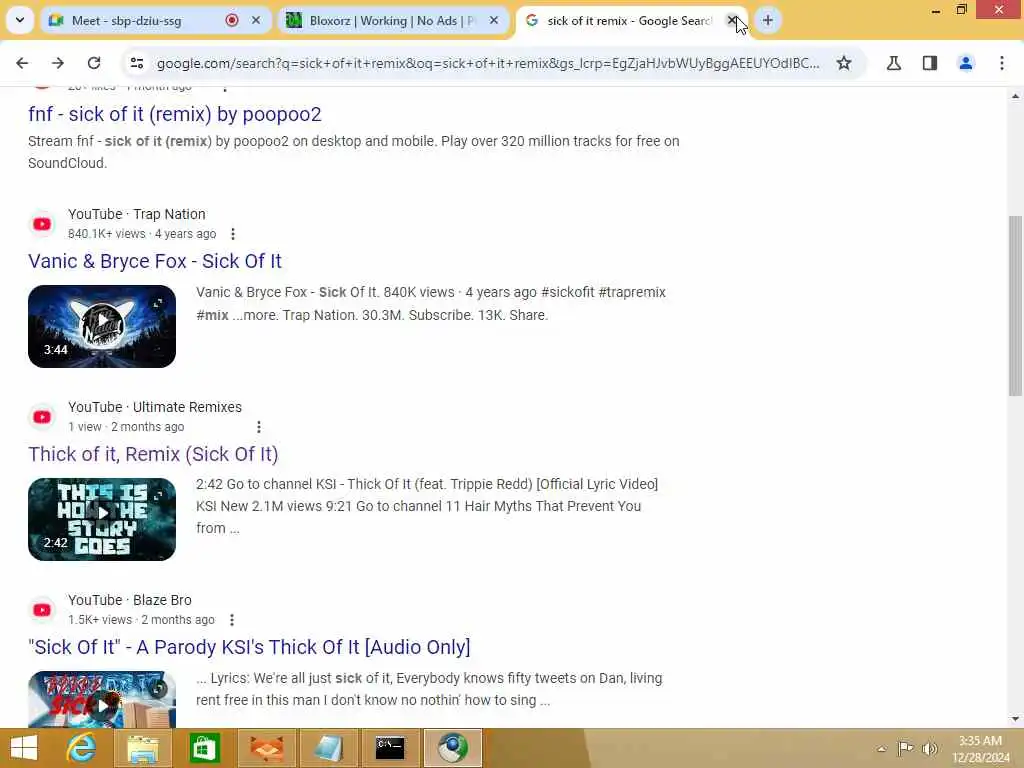1024x768 pixels.
Task: Play the This Is How The Story Goes thumbnail
Action: (102, 519)
